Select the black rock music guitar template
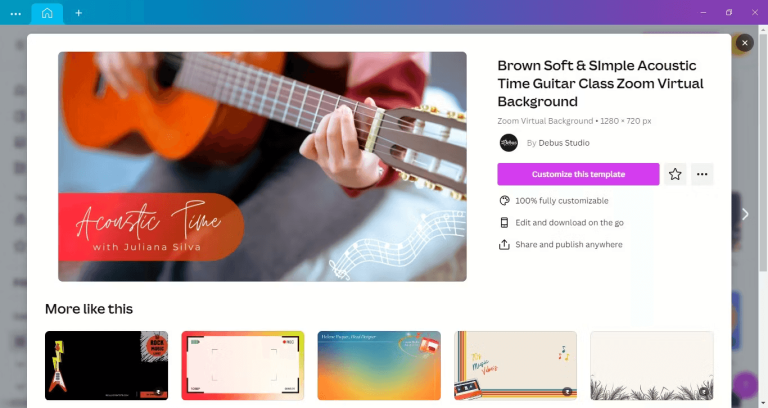This screenshot has width=768, height=408. (x=106, y=365)
